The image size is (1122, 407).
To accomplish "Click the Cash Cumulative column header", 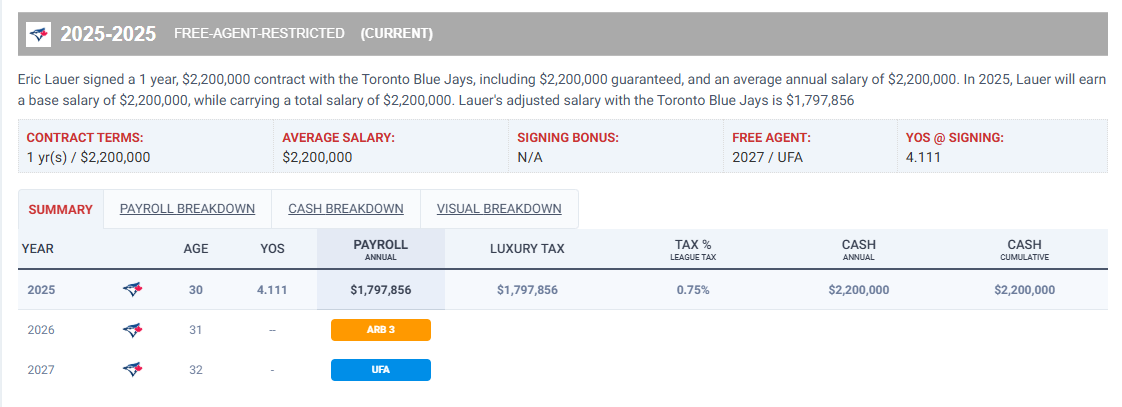I will (x=1024, y=249).
